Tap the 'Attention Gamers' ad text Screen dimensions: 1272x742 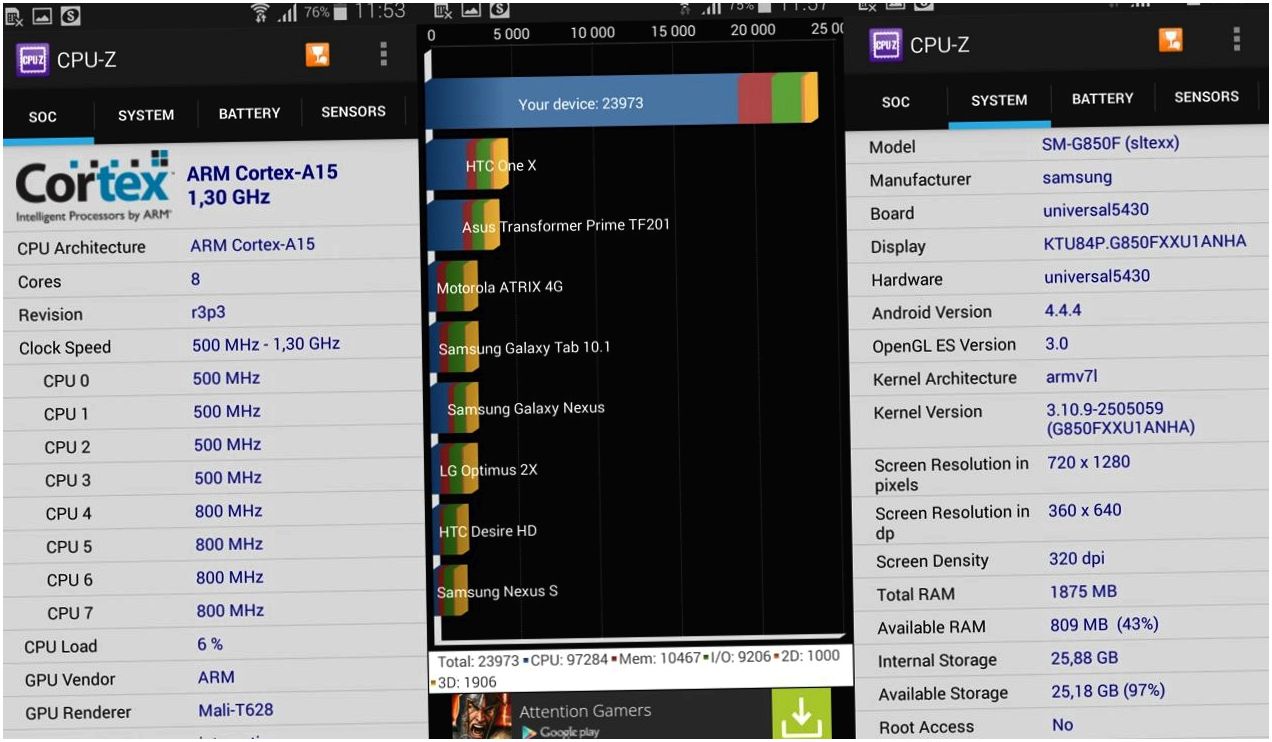(585, 711)
